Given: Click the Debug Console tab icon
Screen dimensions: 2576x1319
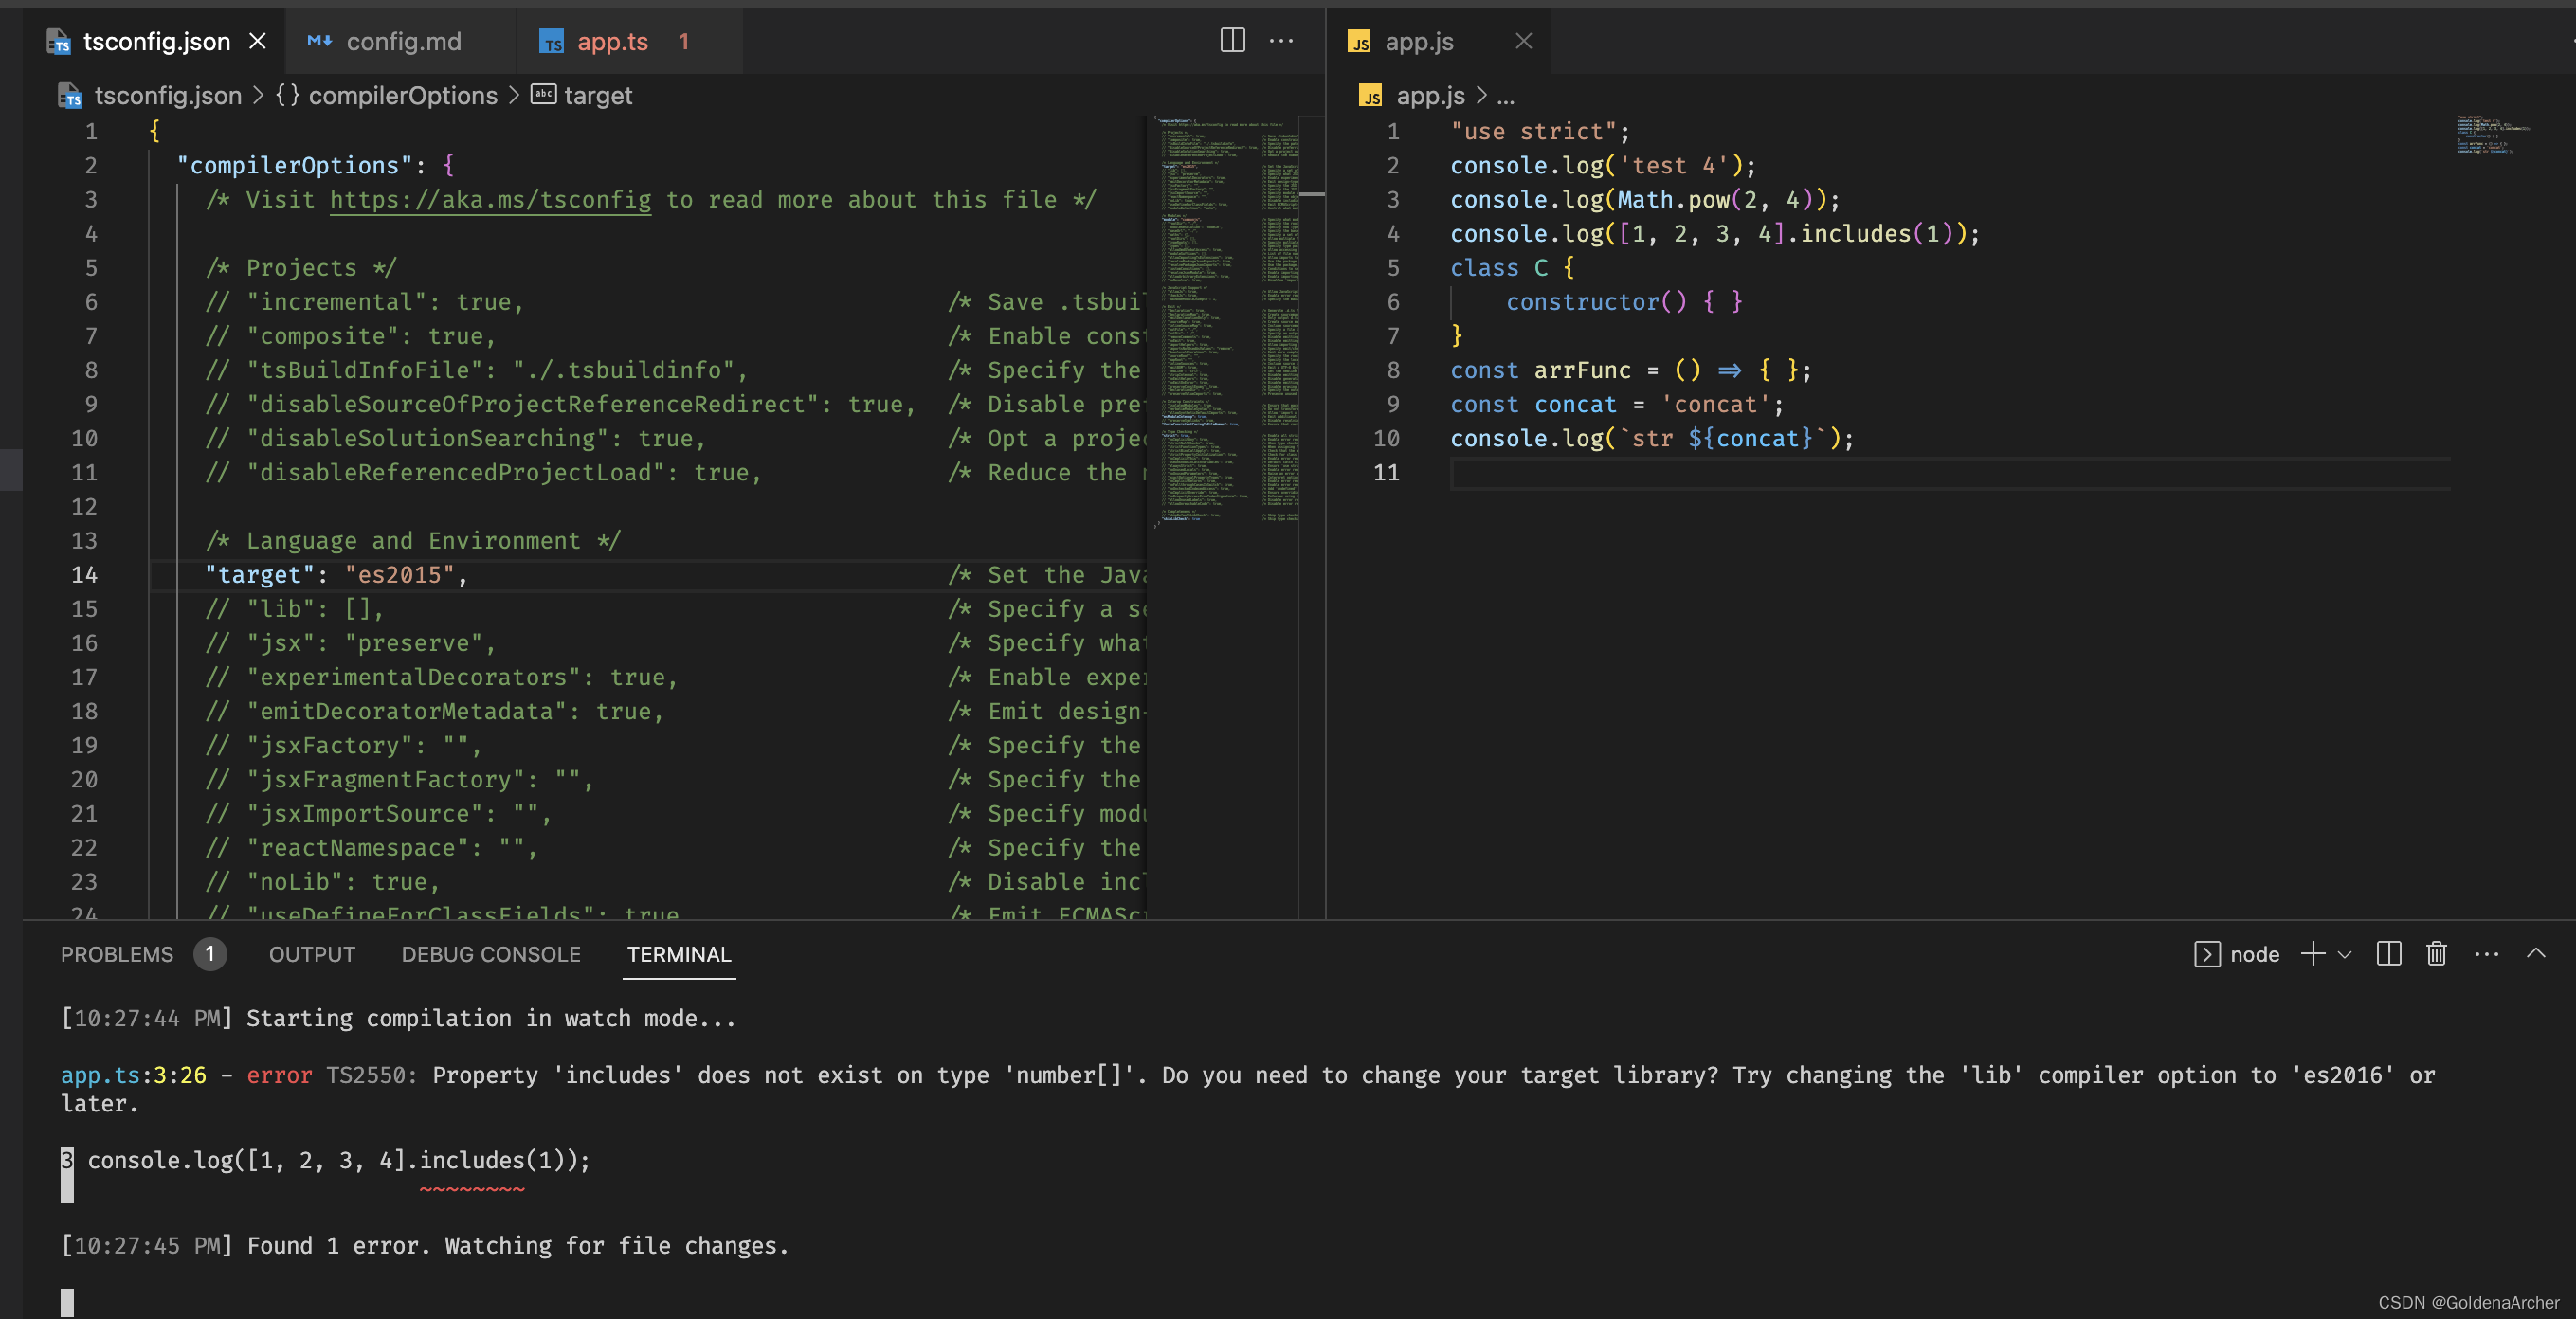Looking at the screenshot, I should (x=491, y=954).
